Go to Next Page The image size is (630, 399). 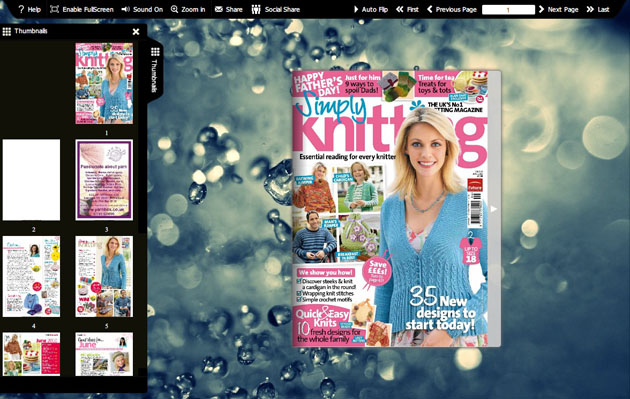558,9
